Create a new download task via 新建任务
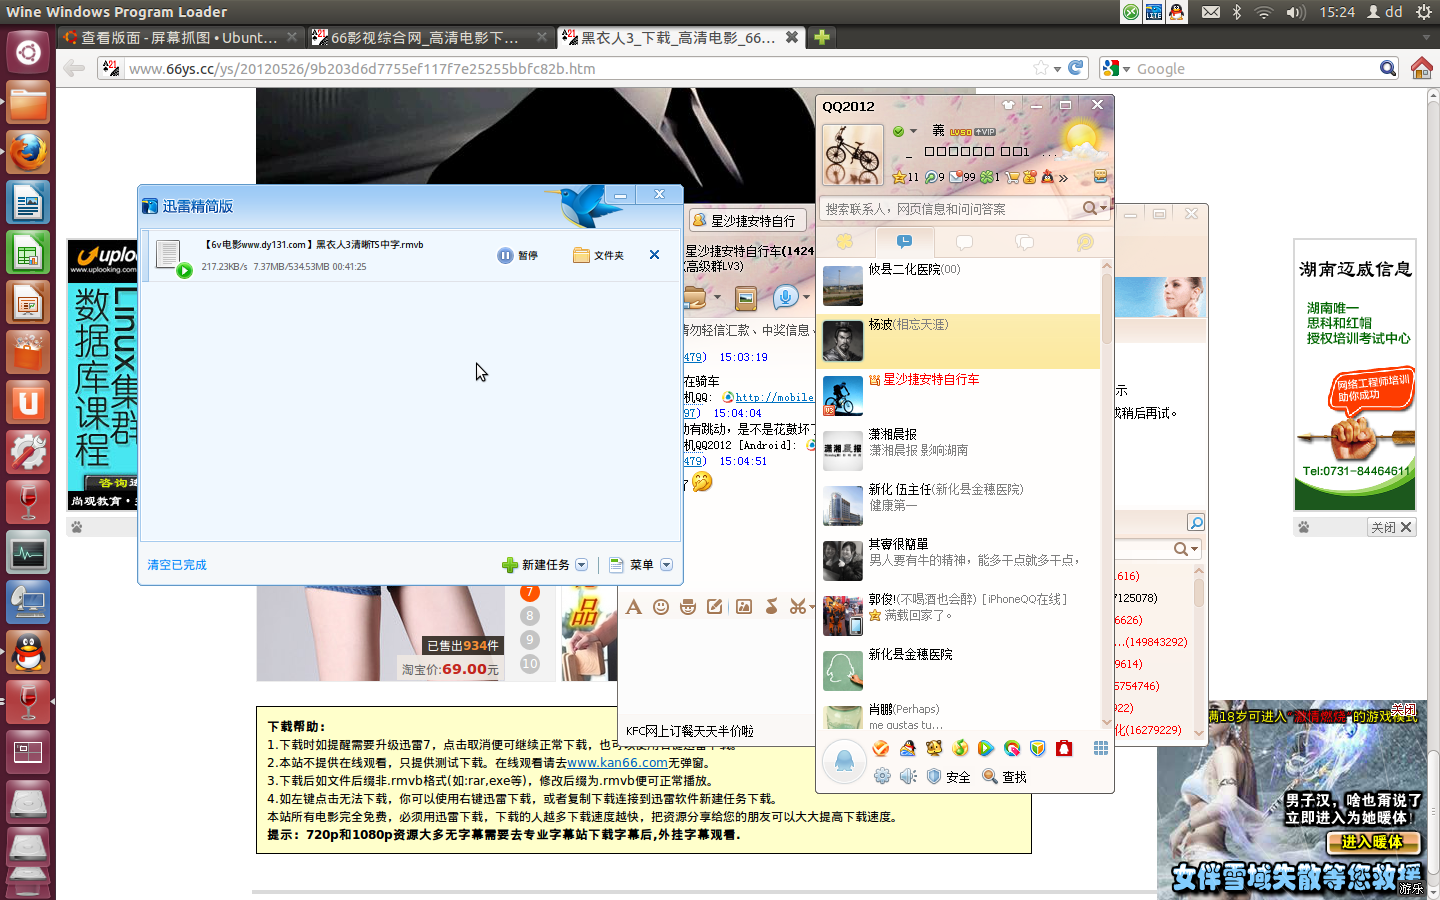The height and width of the screenshot is (900, 1440). pyautogui.click(x=536, y=565)
